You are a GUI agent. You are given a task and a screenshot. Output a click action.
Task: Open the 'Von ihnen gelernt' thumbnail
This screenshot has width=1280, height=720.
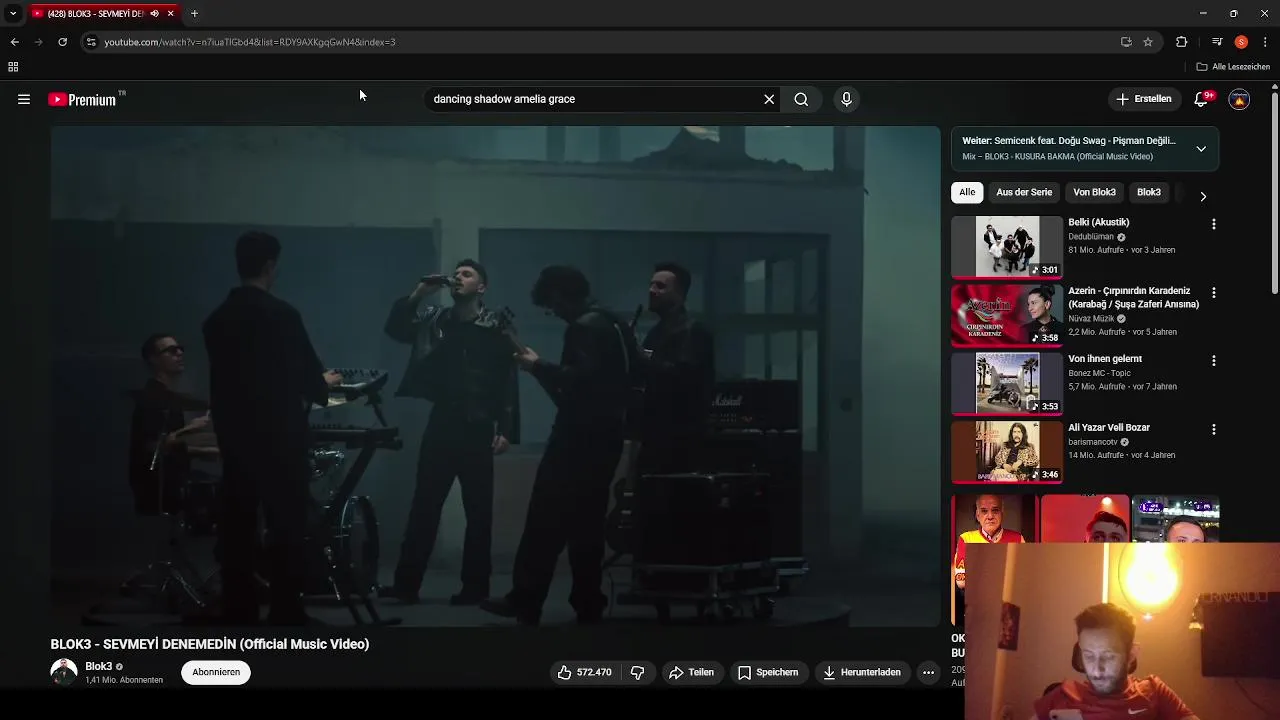(x=1007, y=383)
